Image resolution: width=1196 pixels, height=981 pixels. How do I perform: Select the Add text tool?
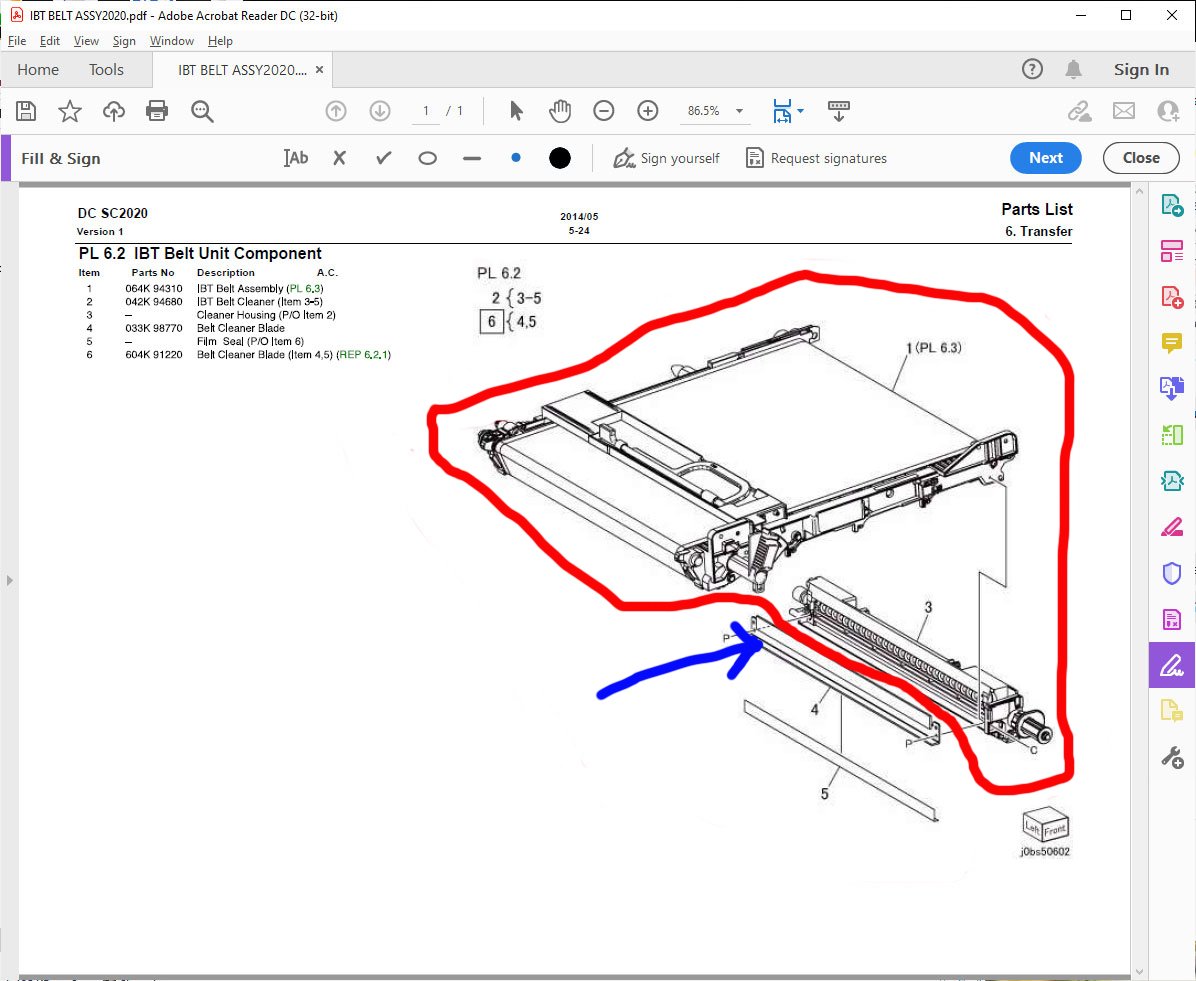(296, 158)
